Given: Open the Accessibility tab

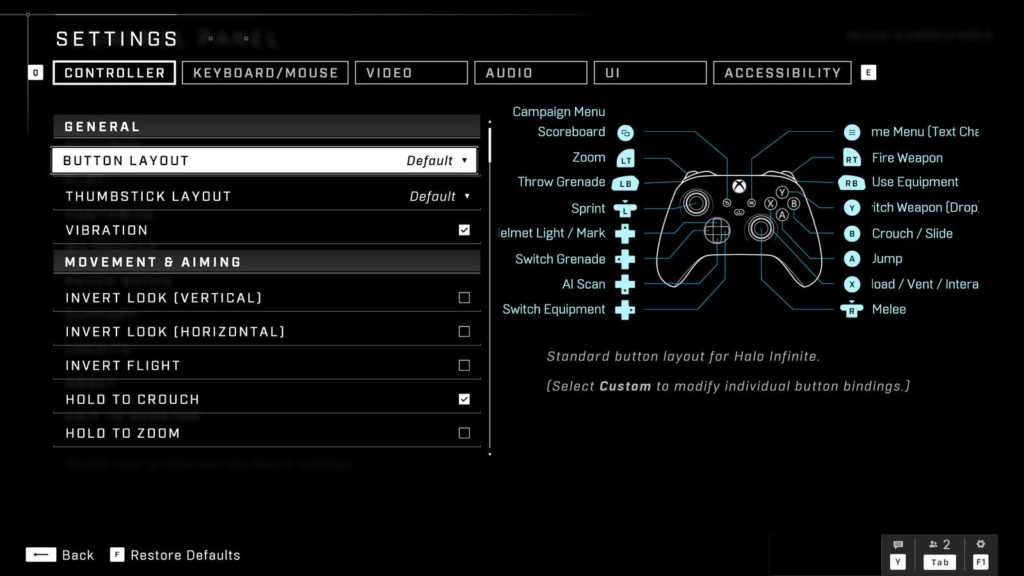Looking at the screenshot, I should click(782, 73).
